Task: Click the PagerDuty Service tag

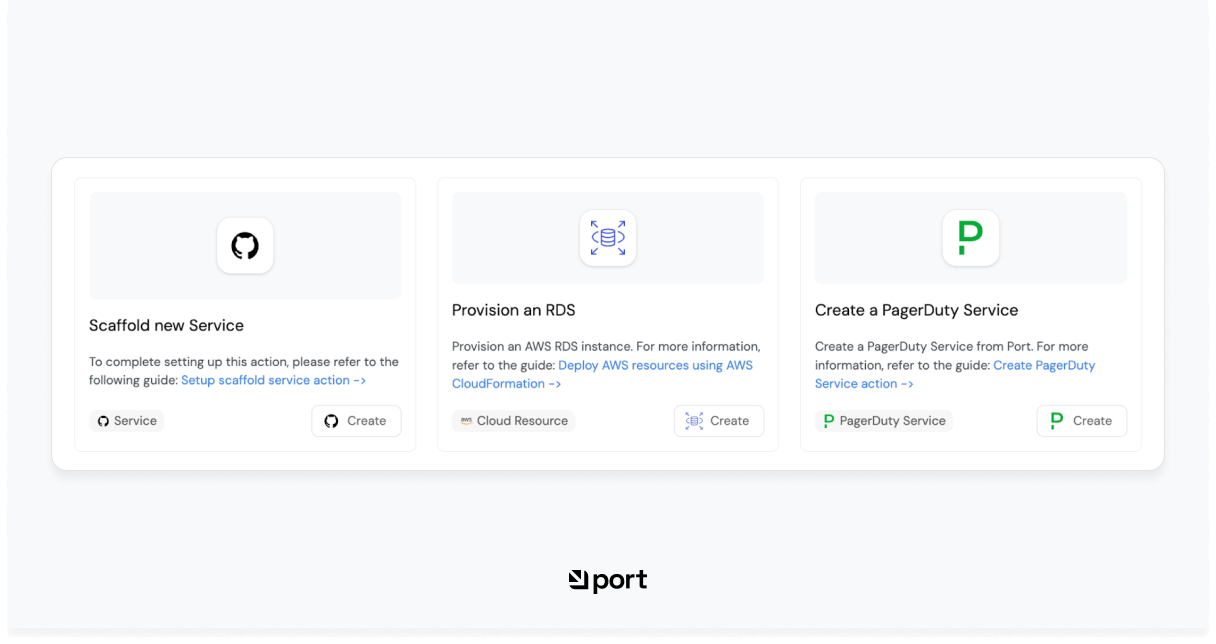Action: pos(884,421)
